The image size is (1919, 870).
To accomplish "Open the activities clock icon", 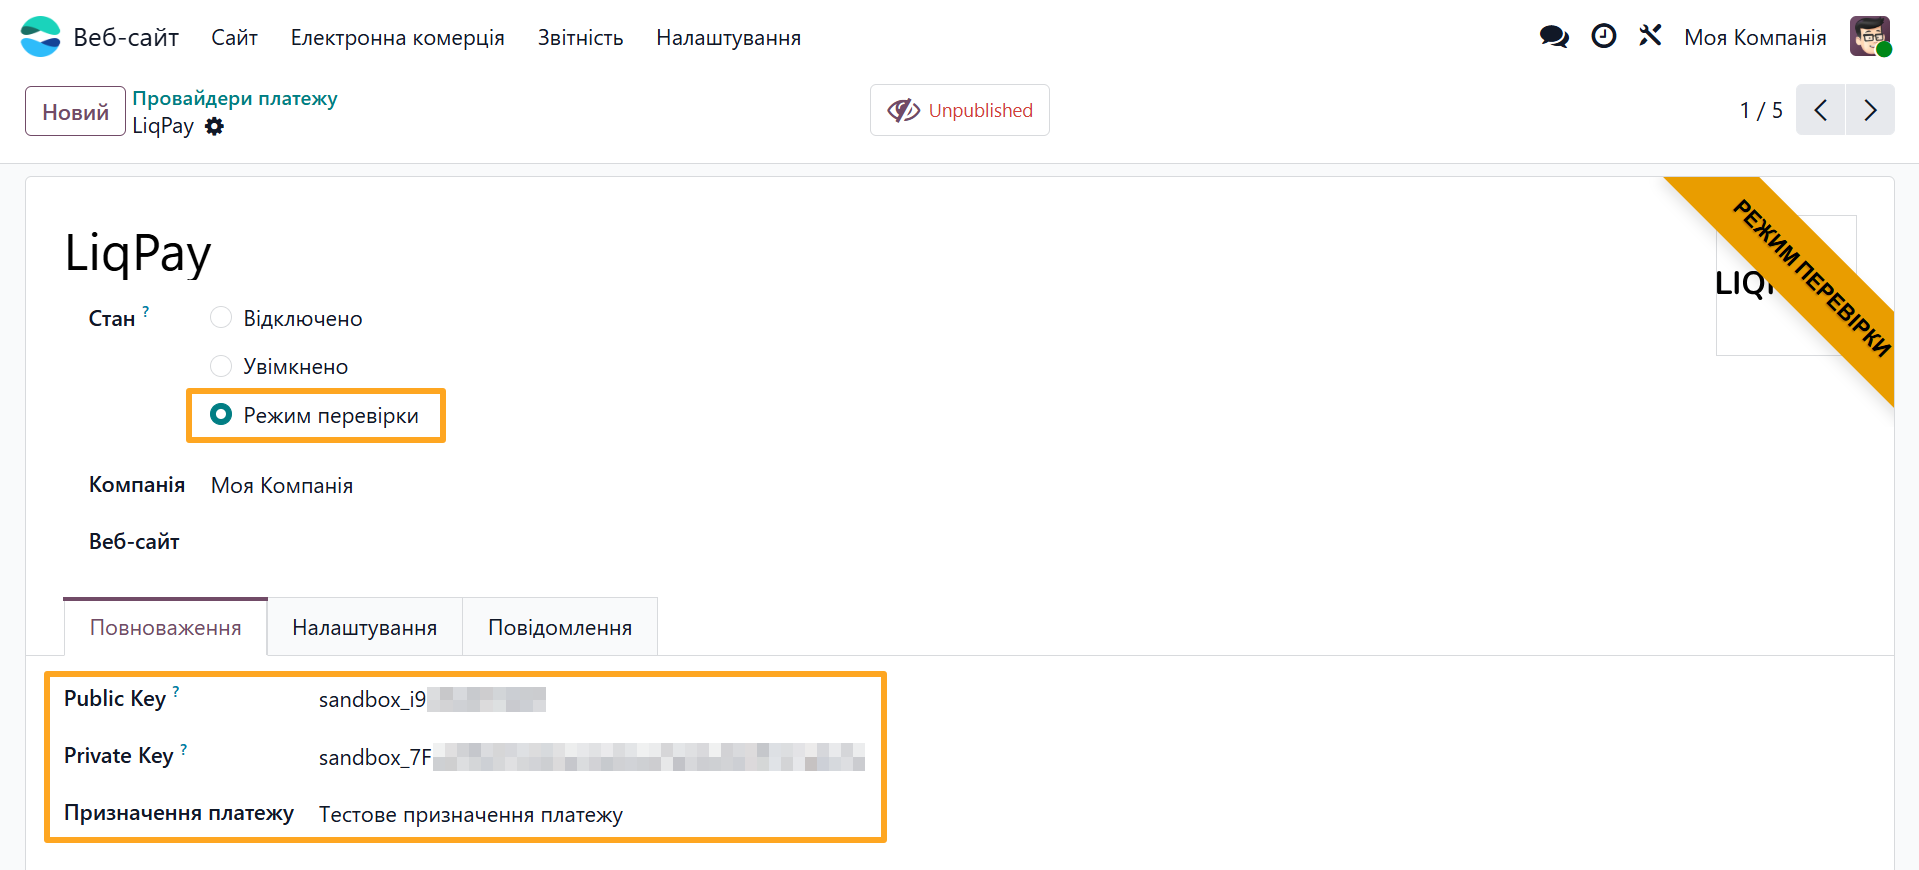I will [x=1604, y=37].
